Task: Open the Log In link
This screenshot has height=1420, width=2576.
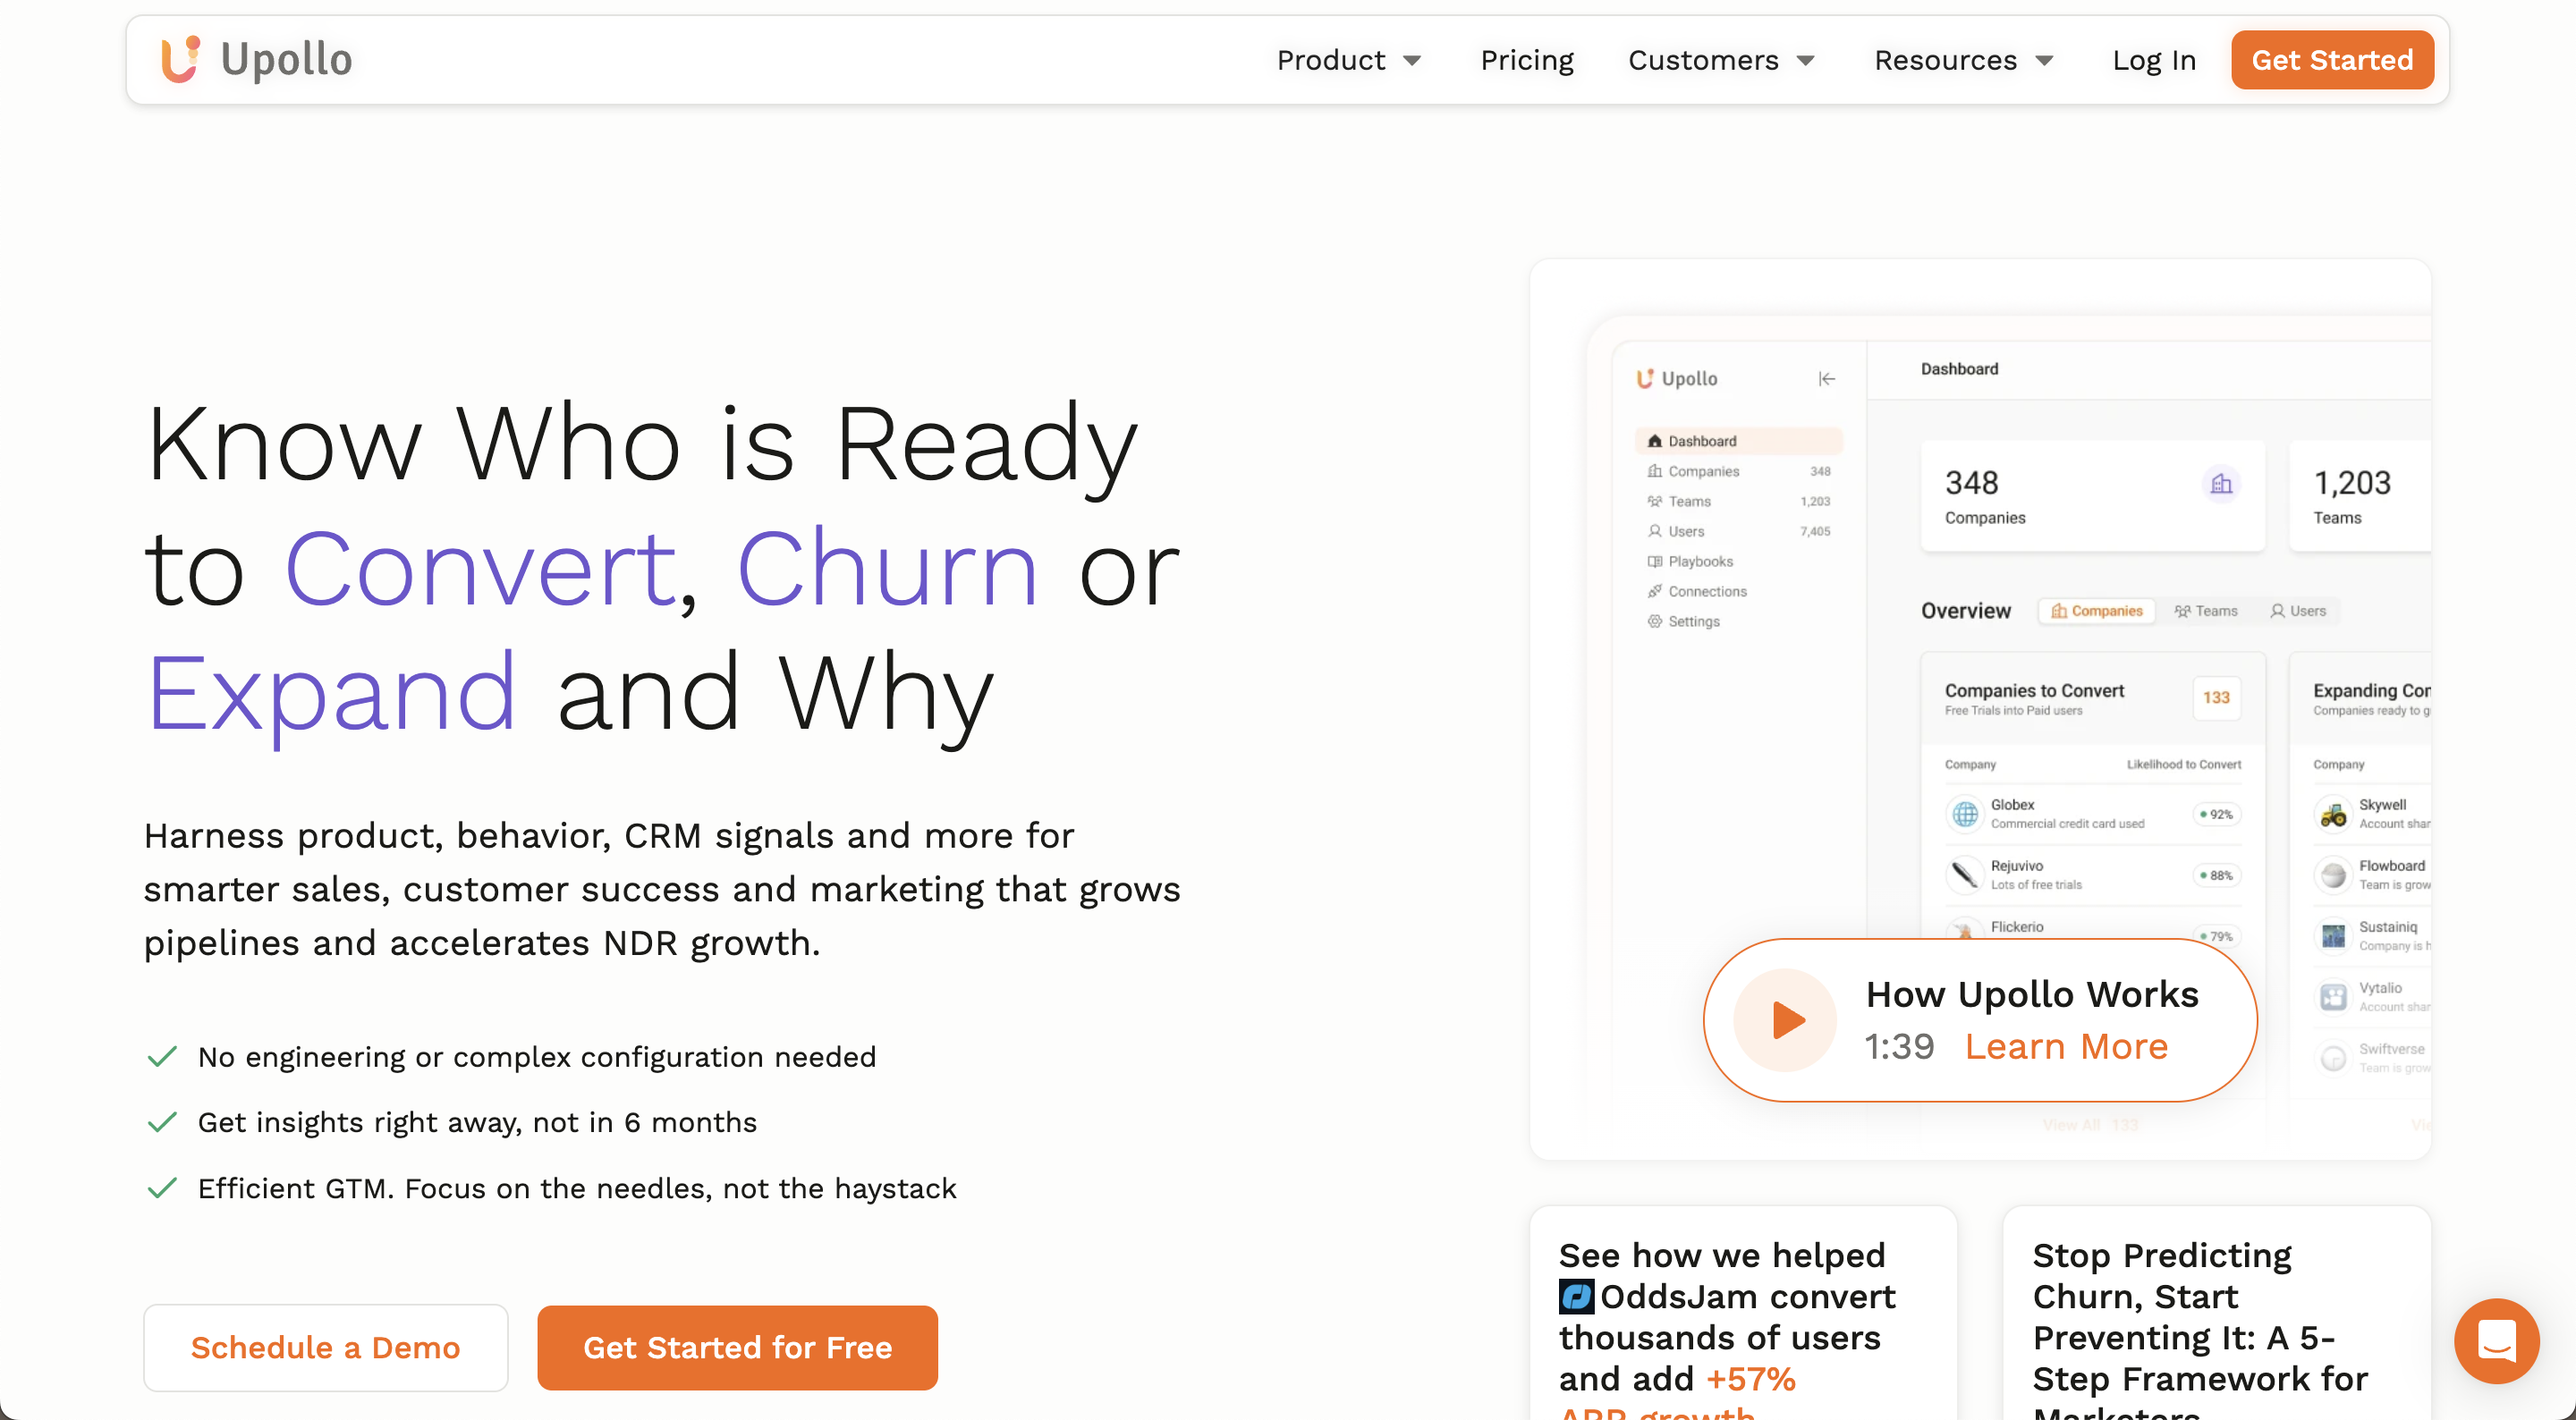Action: [2154, 60]
